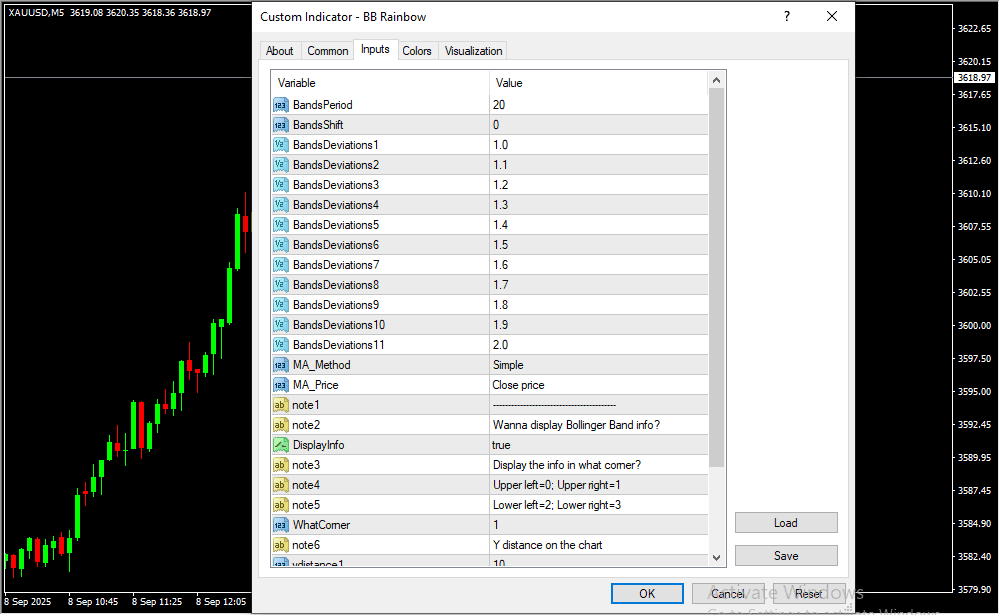Click the WhatCorner integer type icon
Viewport: 1000px width, 615px height.
tap(280, 525)
